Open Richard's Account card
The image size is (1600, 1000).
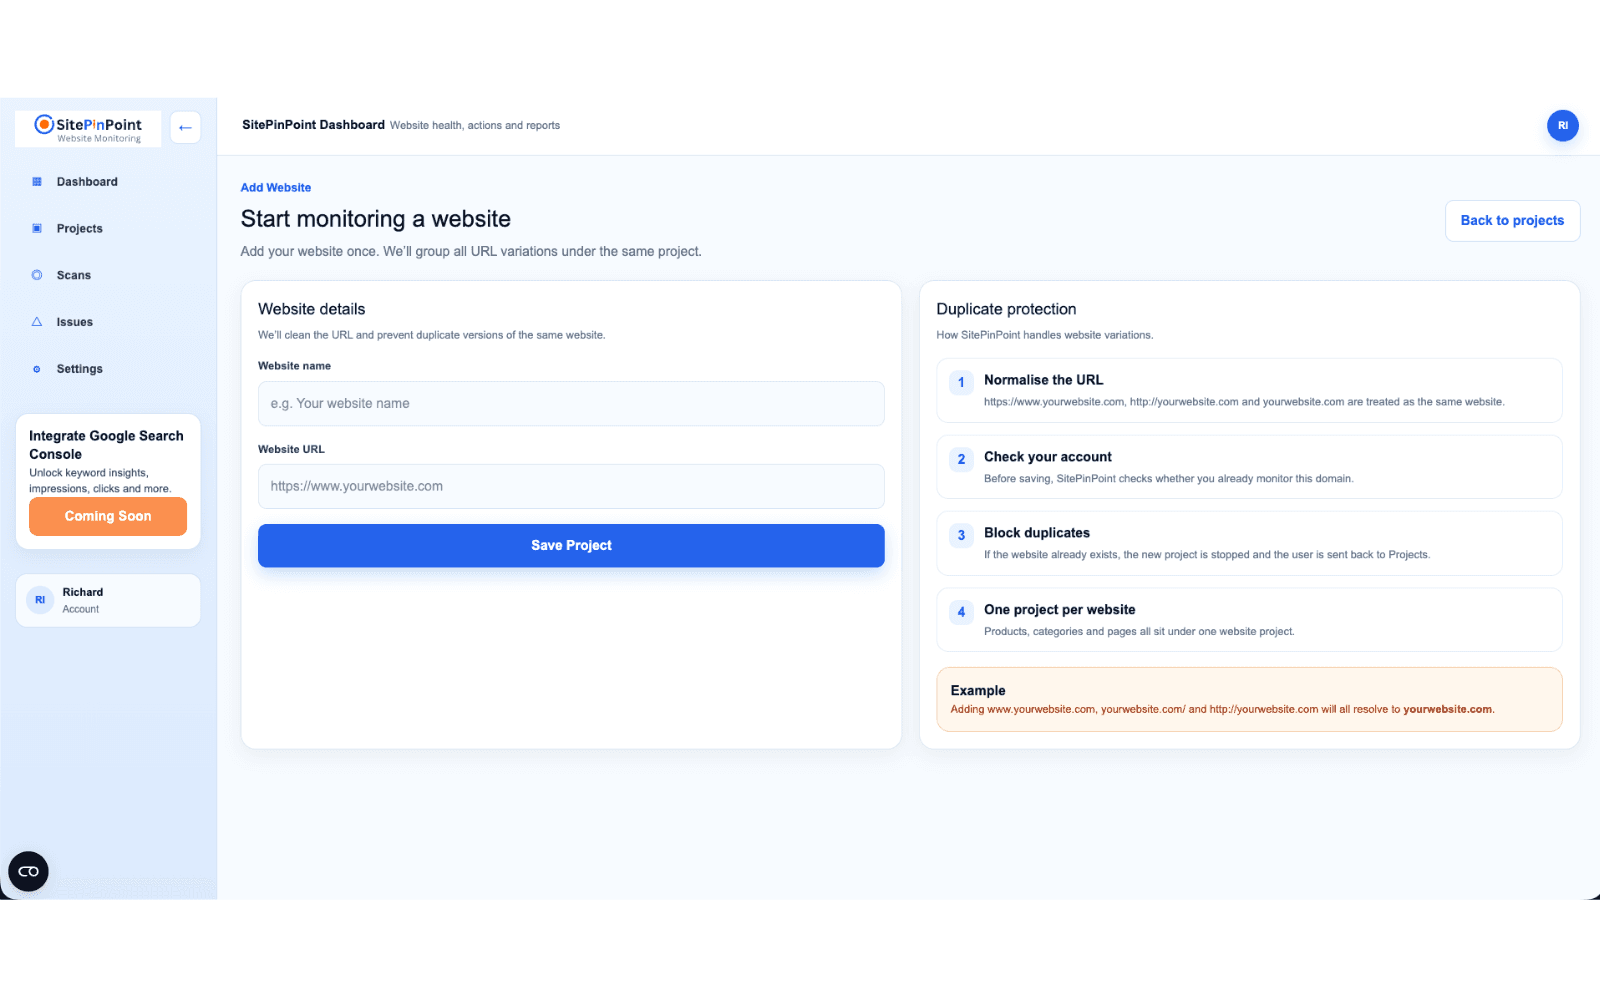108,600
